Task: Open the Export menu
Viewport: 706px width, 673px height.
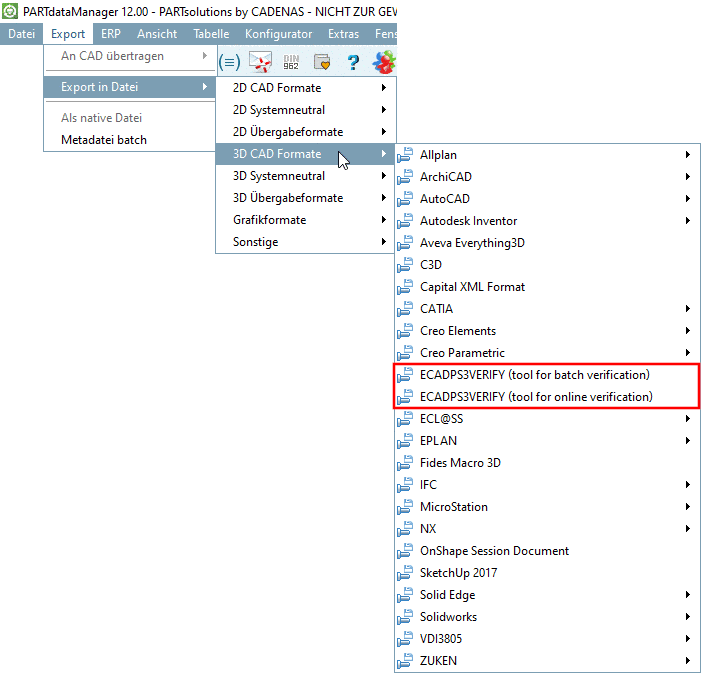Action: tap(68, 34)
